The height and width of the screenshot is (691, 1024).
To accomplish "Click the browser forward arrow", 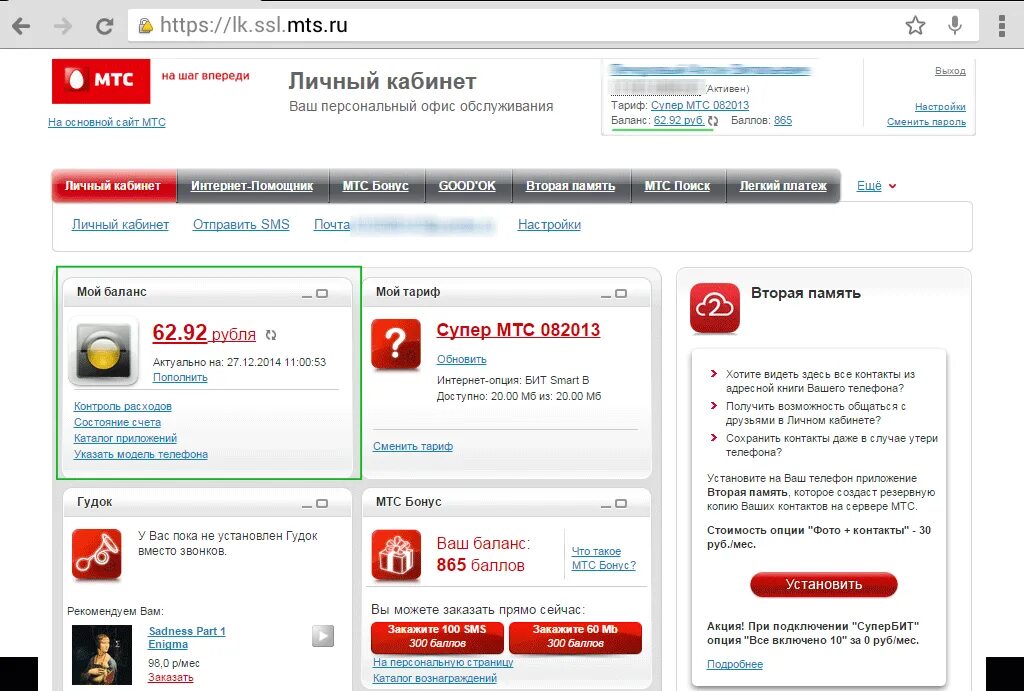I will (63, 26).
